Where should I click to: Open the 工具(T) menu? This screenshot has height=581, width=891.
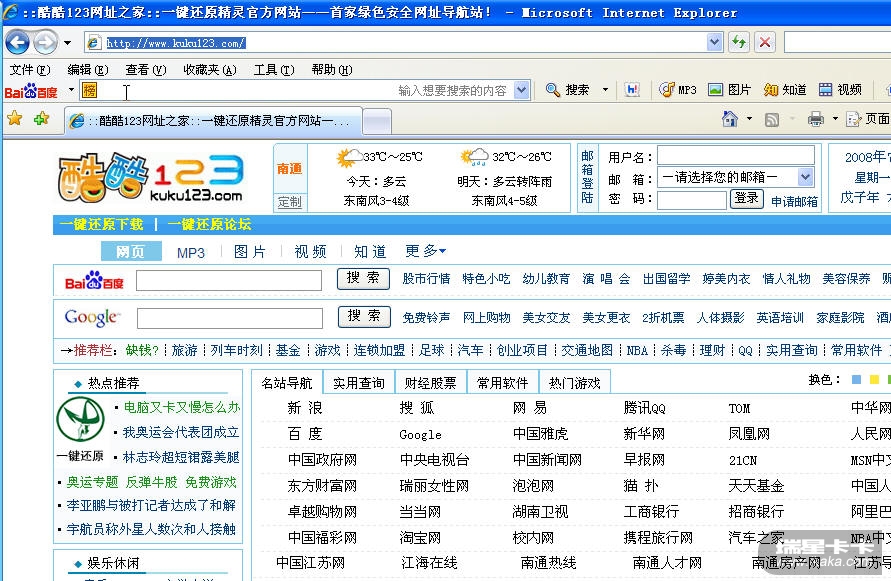[274, 69]
